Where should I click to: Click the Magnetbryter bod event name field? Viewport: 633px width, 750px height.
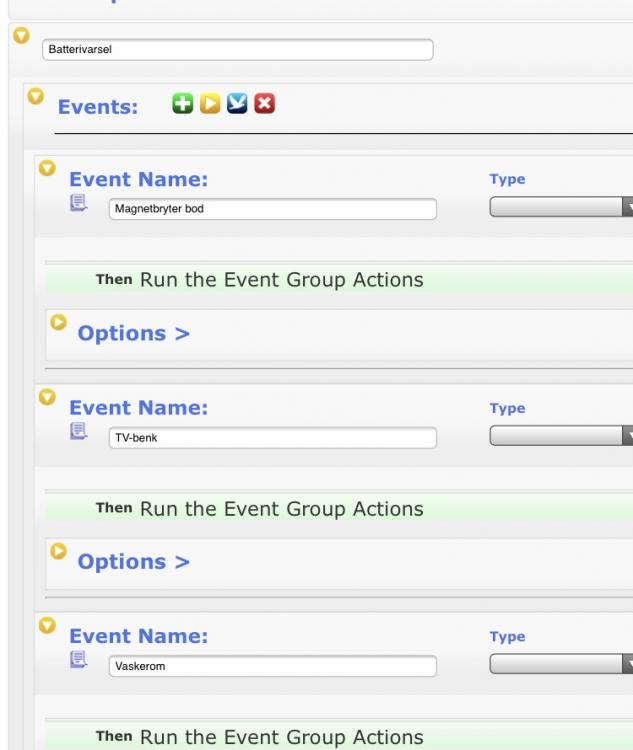[x=271, y=209]
